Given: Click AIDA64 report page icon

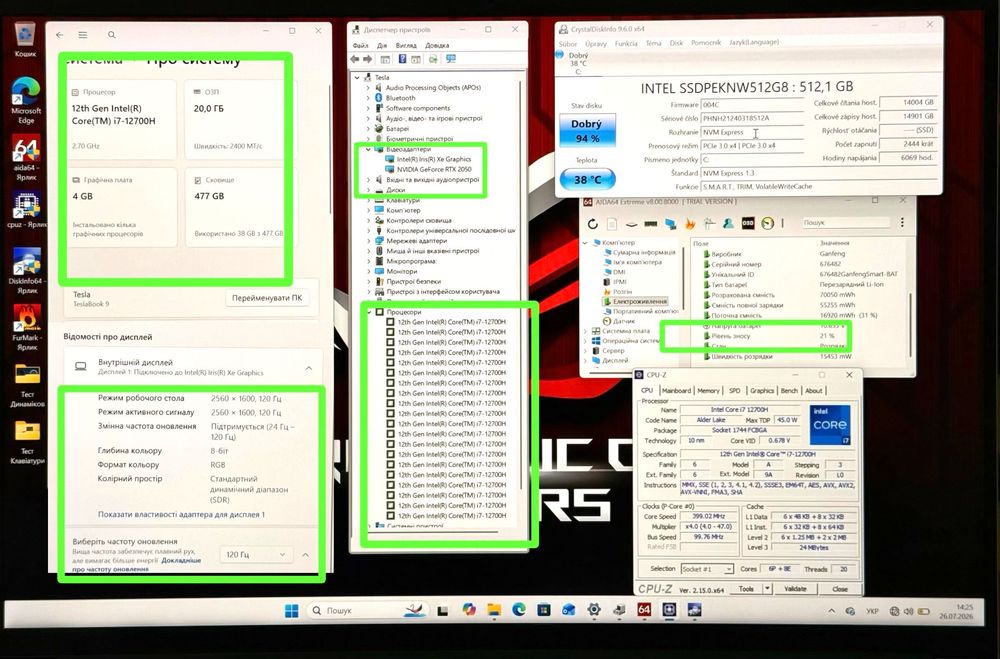Looking at the screenshot, I should point(612,224).
